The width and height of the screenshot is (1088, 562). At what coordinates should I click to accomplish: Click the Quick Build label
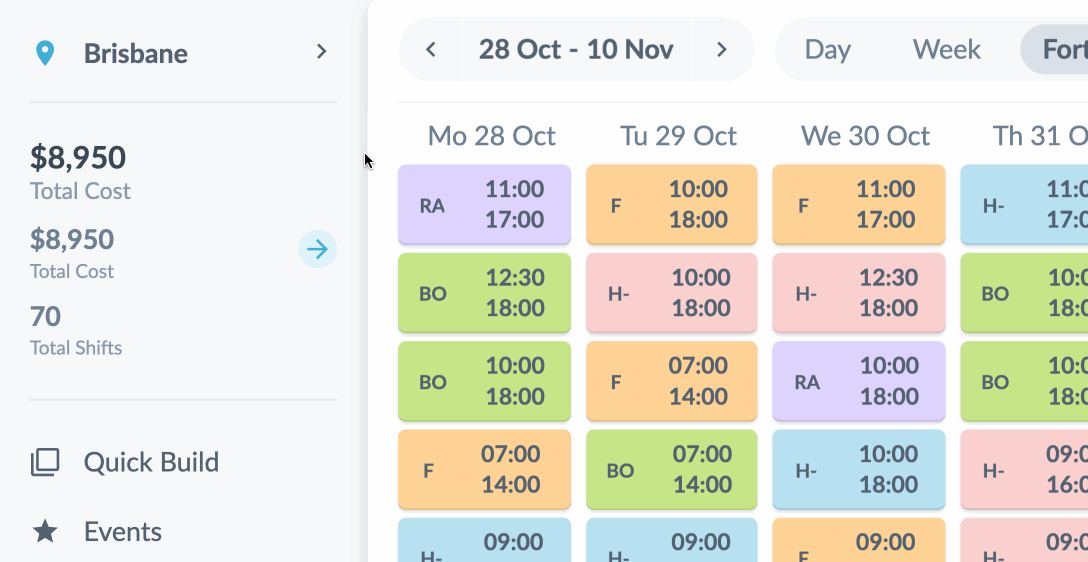point(151,462)
